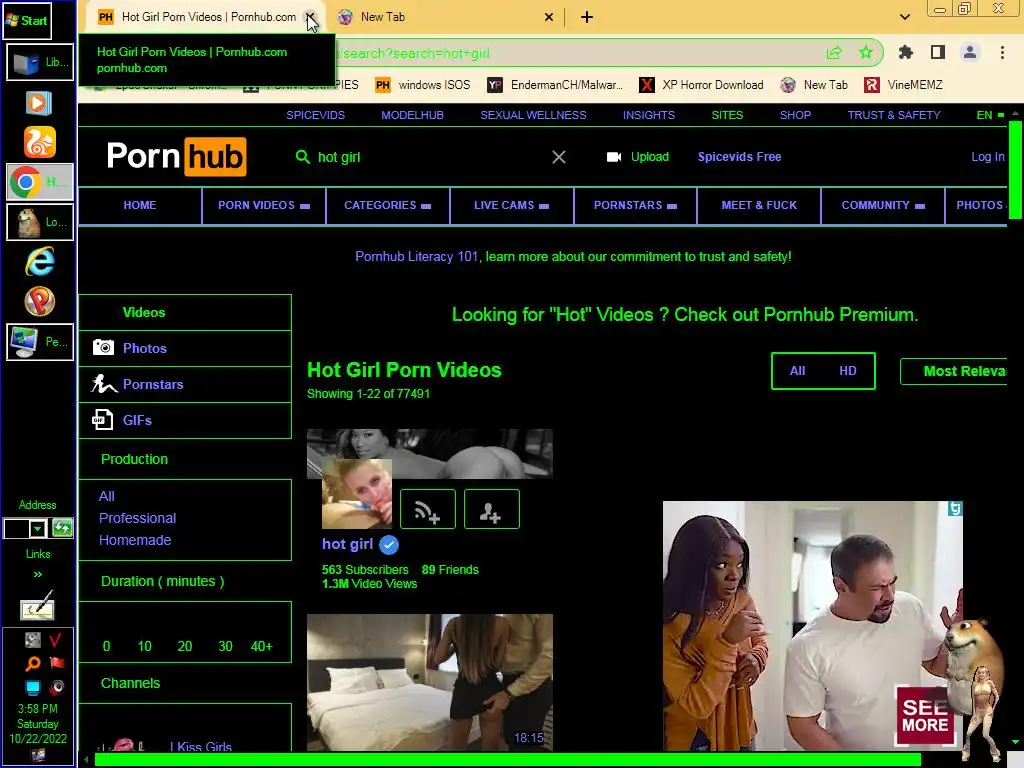The image size is (1024, 768).
Task: Expand the EN language dropdown
Action: (x=990, y=115)
